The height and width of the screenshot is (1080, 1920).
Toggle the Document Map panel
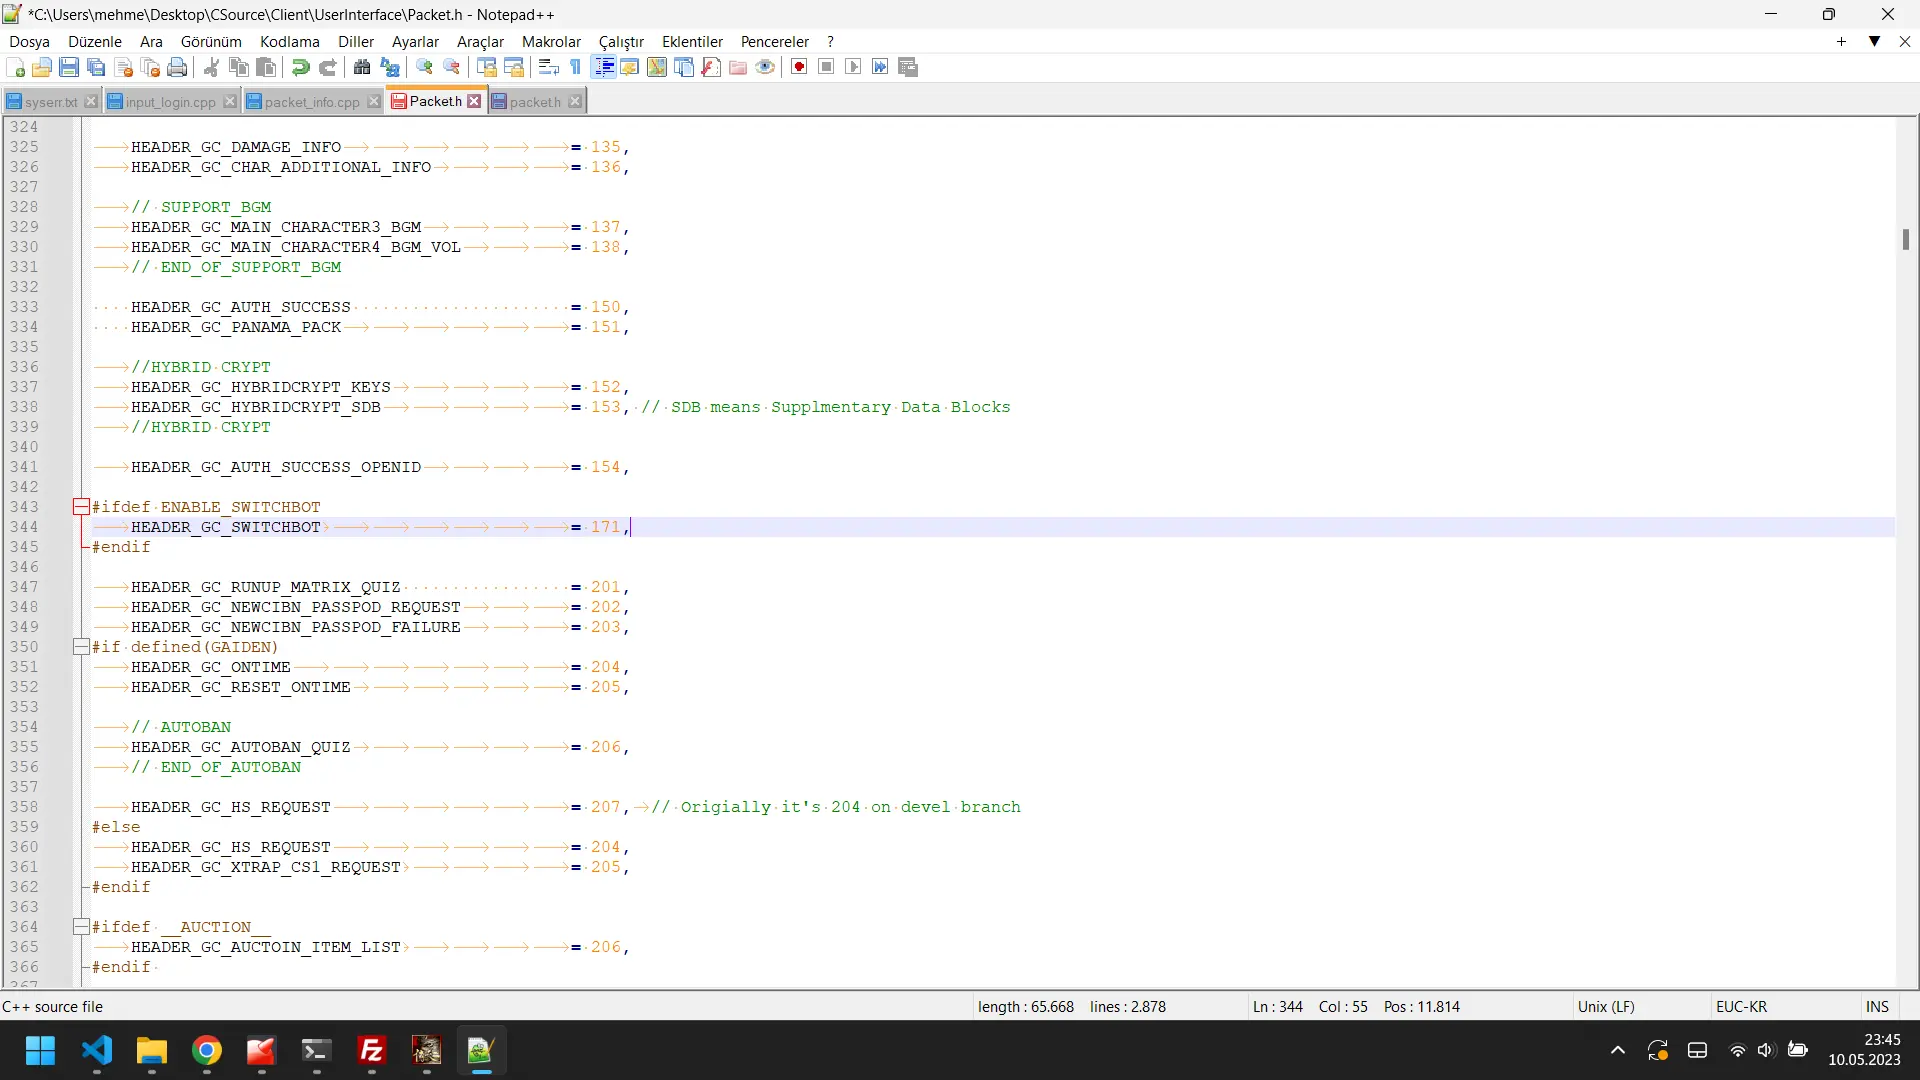click(x=657, y=67)
